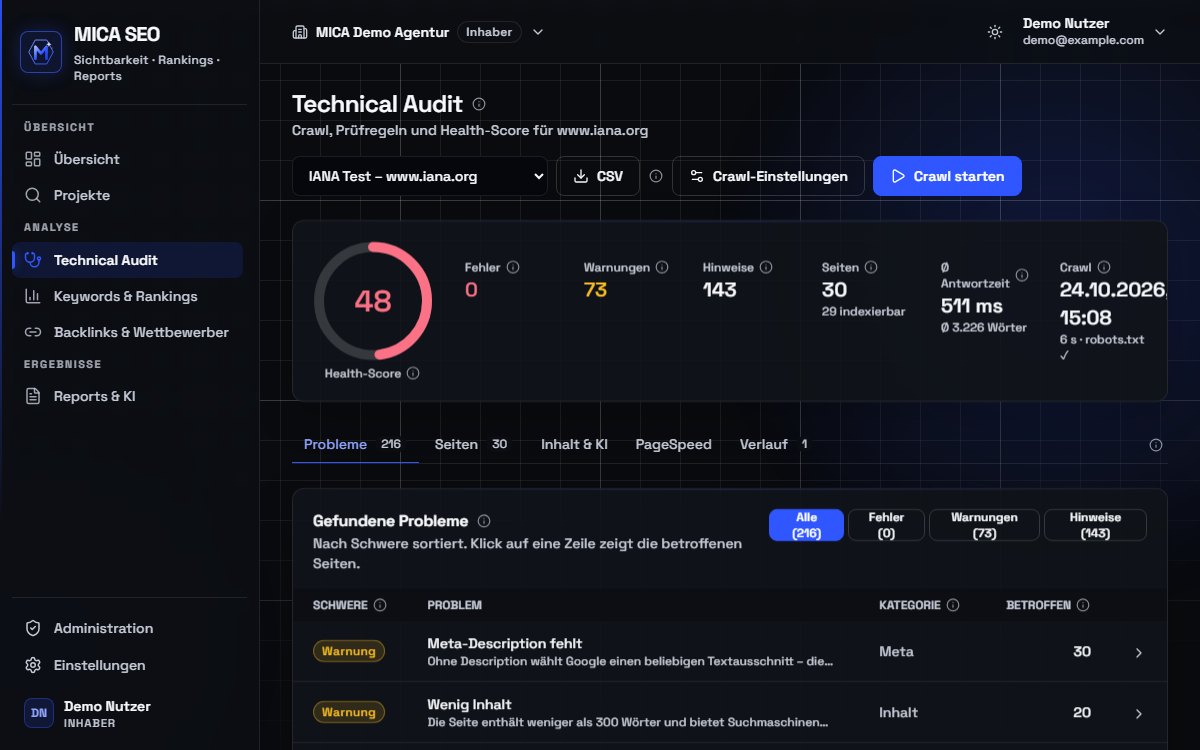This screenshot has height=750, width=1200.
Task: Click the DN user avatar badge
Action: pos(39,713)
